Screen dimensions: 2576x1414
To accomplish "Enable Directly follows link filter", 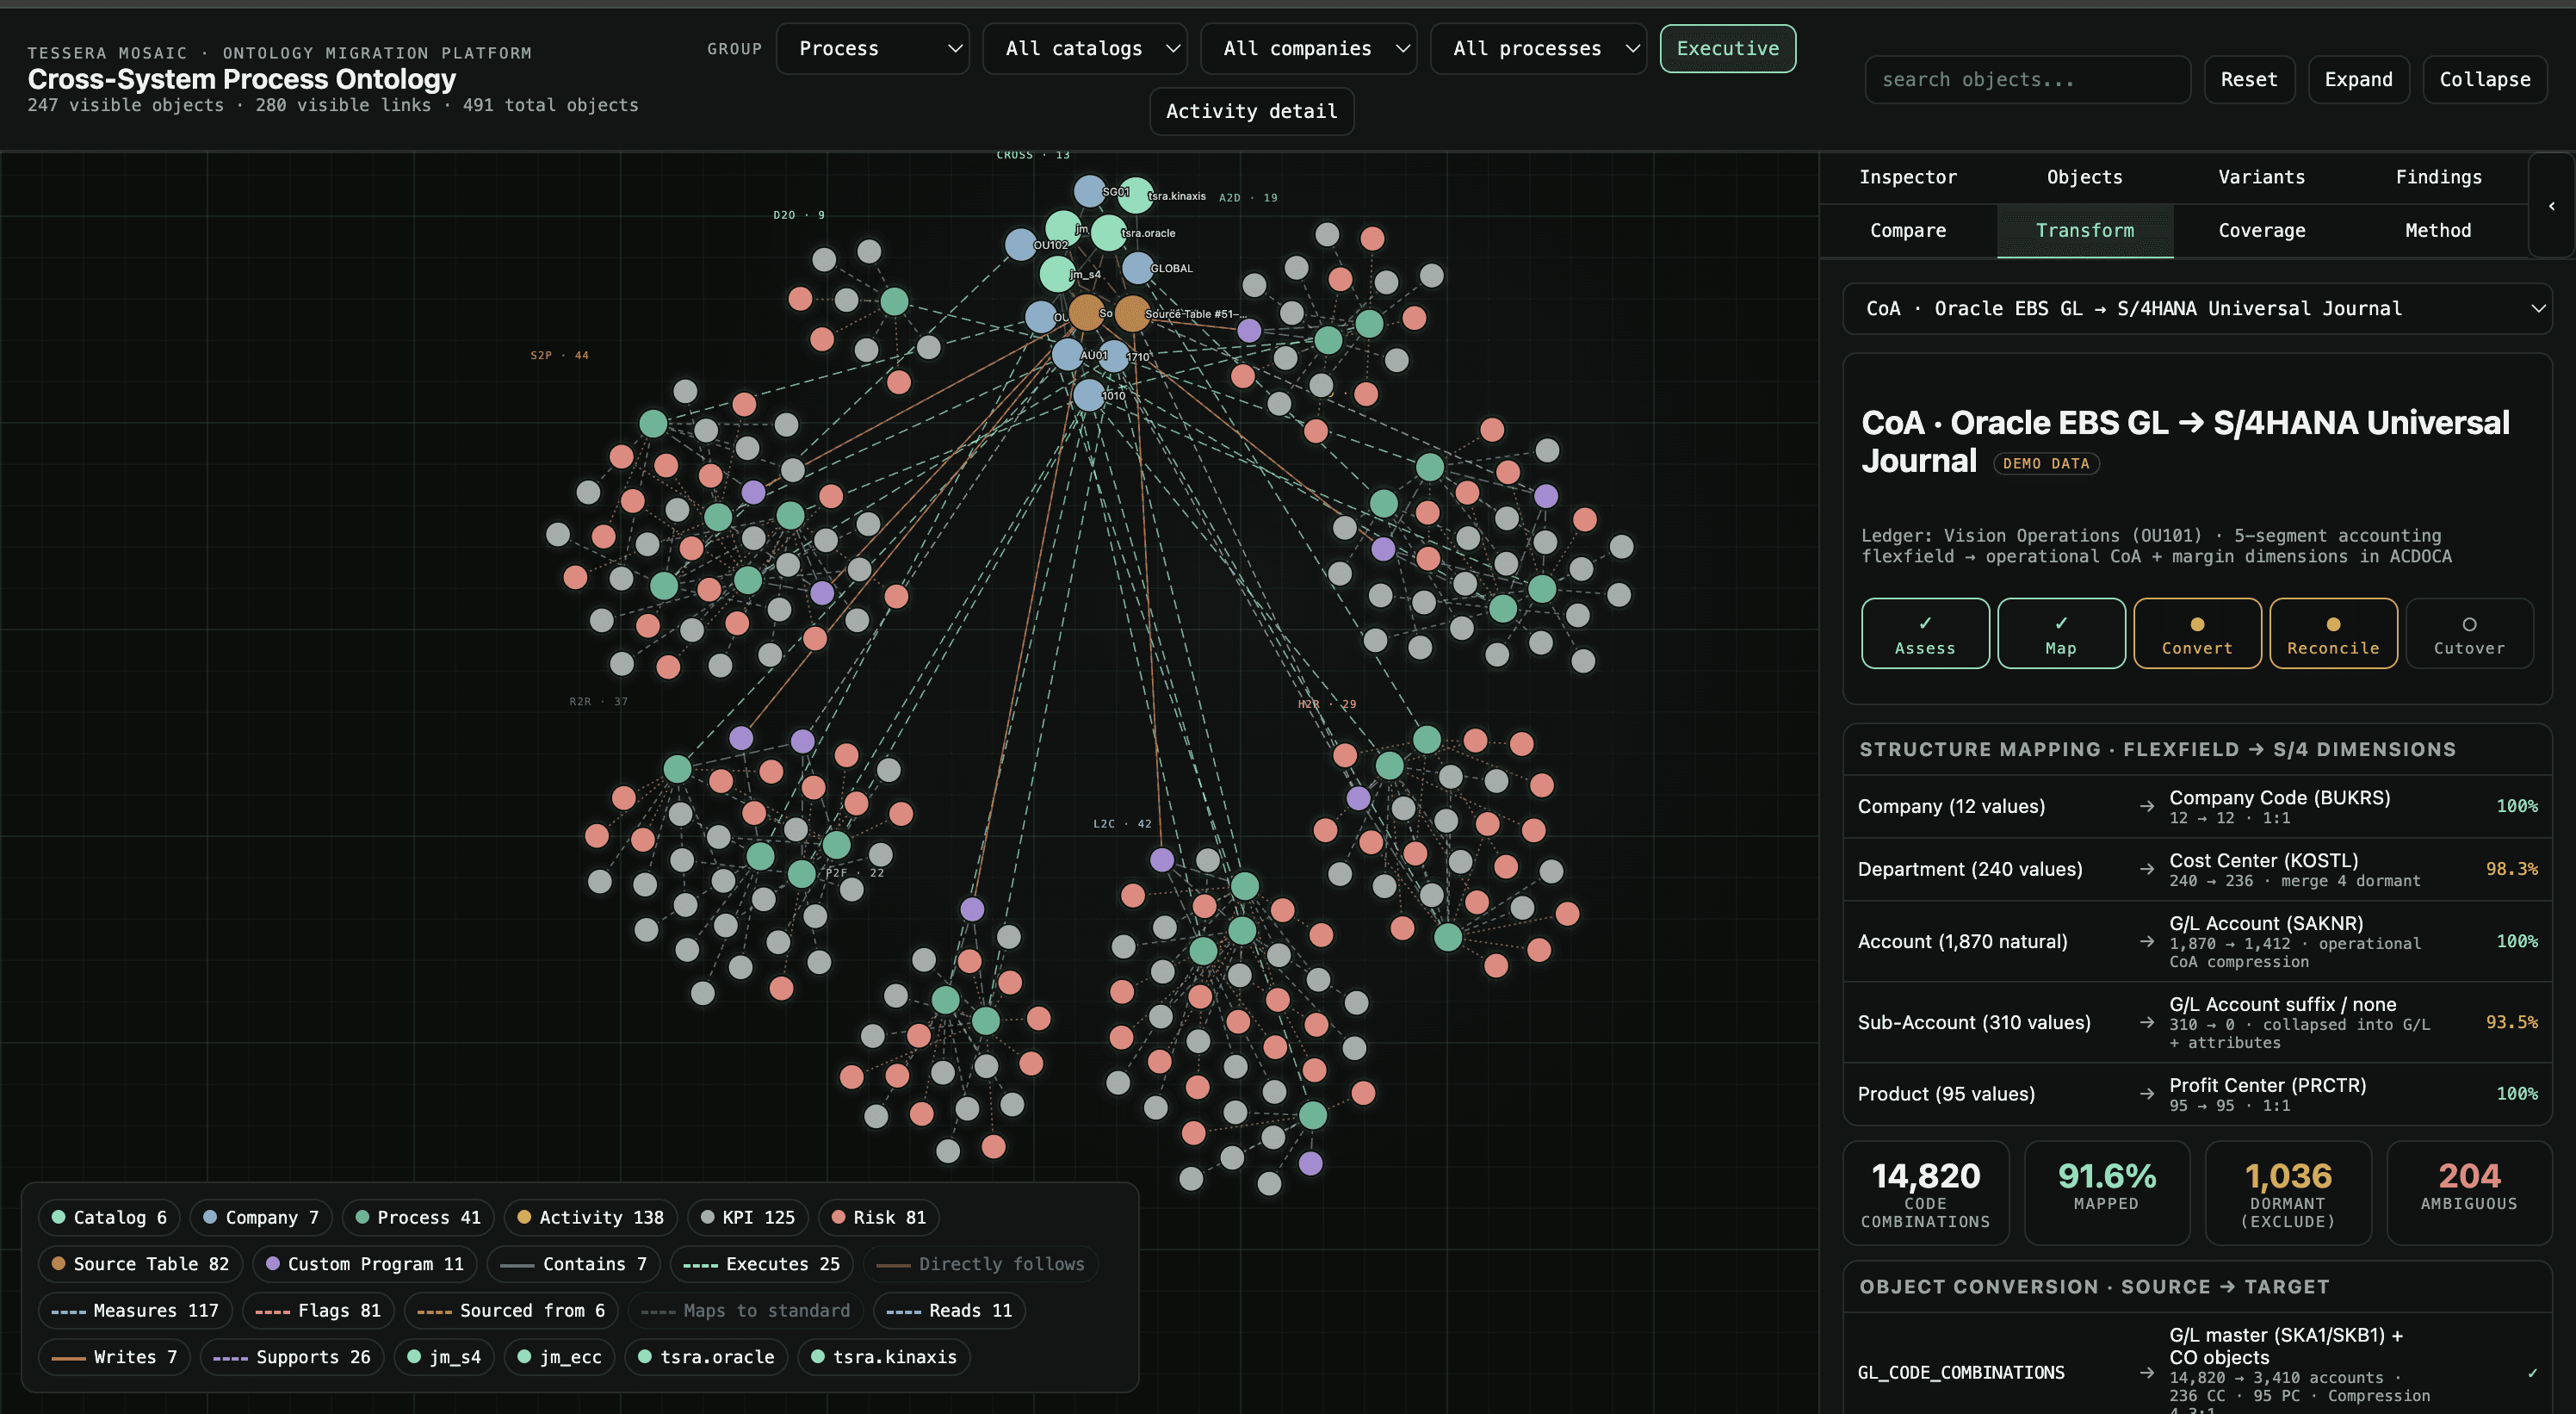I will coord(980,1264).
